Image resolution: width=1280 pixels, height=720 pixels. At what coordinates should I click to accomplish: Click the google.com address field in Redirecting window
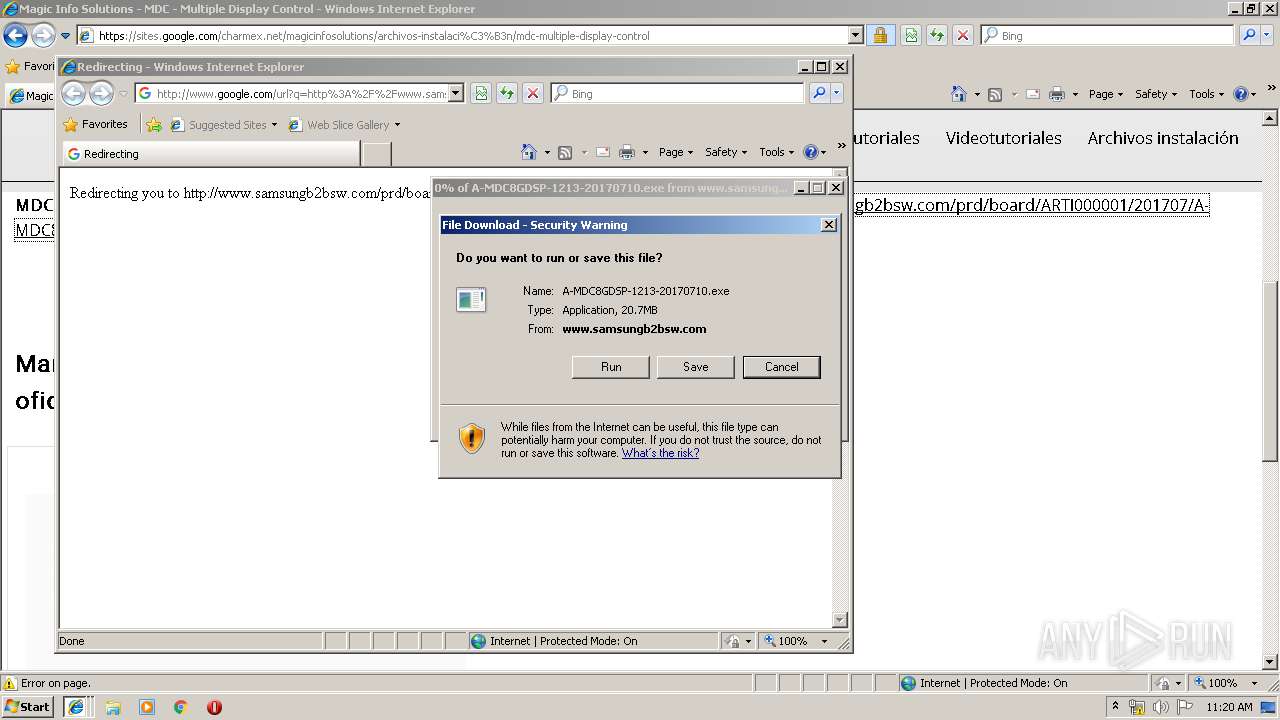coord(300,93)
